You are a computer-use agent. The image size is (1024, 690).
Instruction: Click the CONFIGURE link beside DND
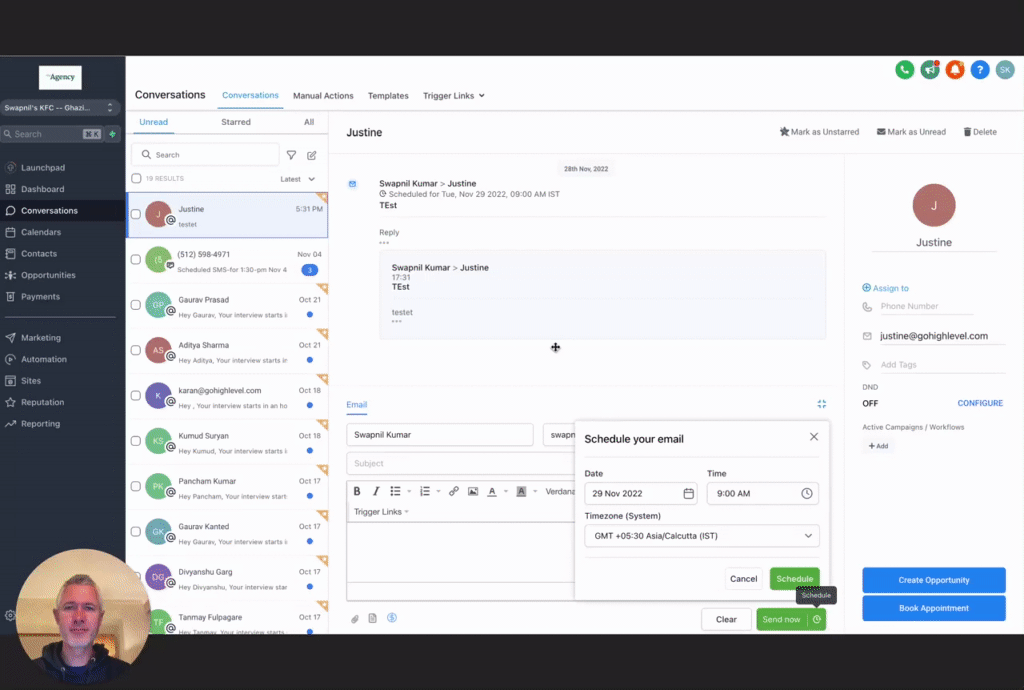pos(980,403)
